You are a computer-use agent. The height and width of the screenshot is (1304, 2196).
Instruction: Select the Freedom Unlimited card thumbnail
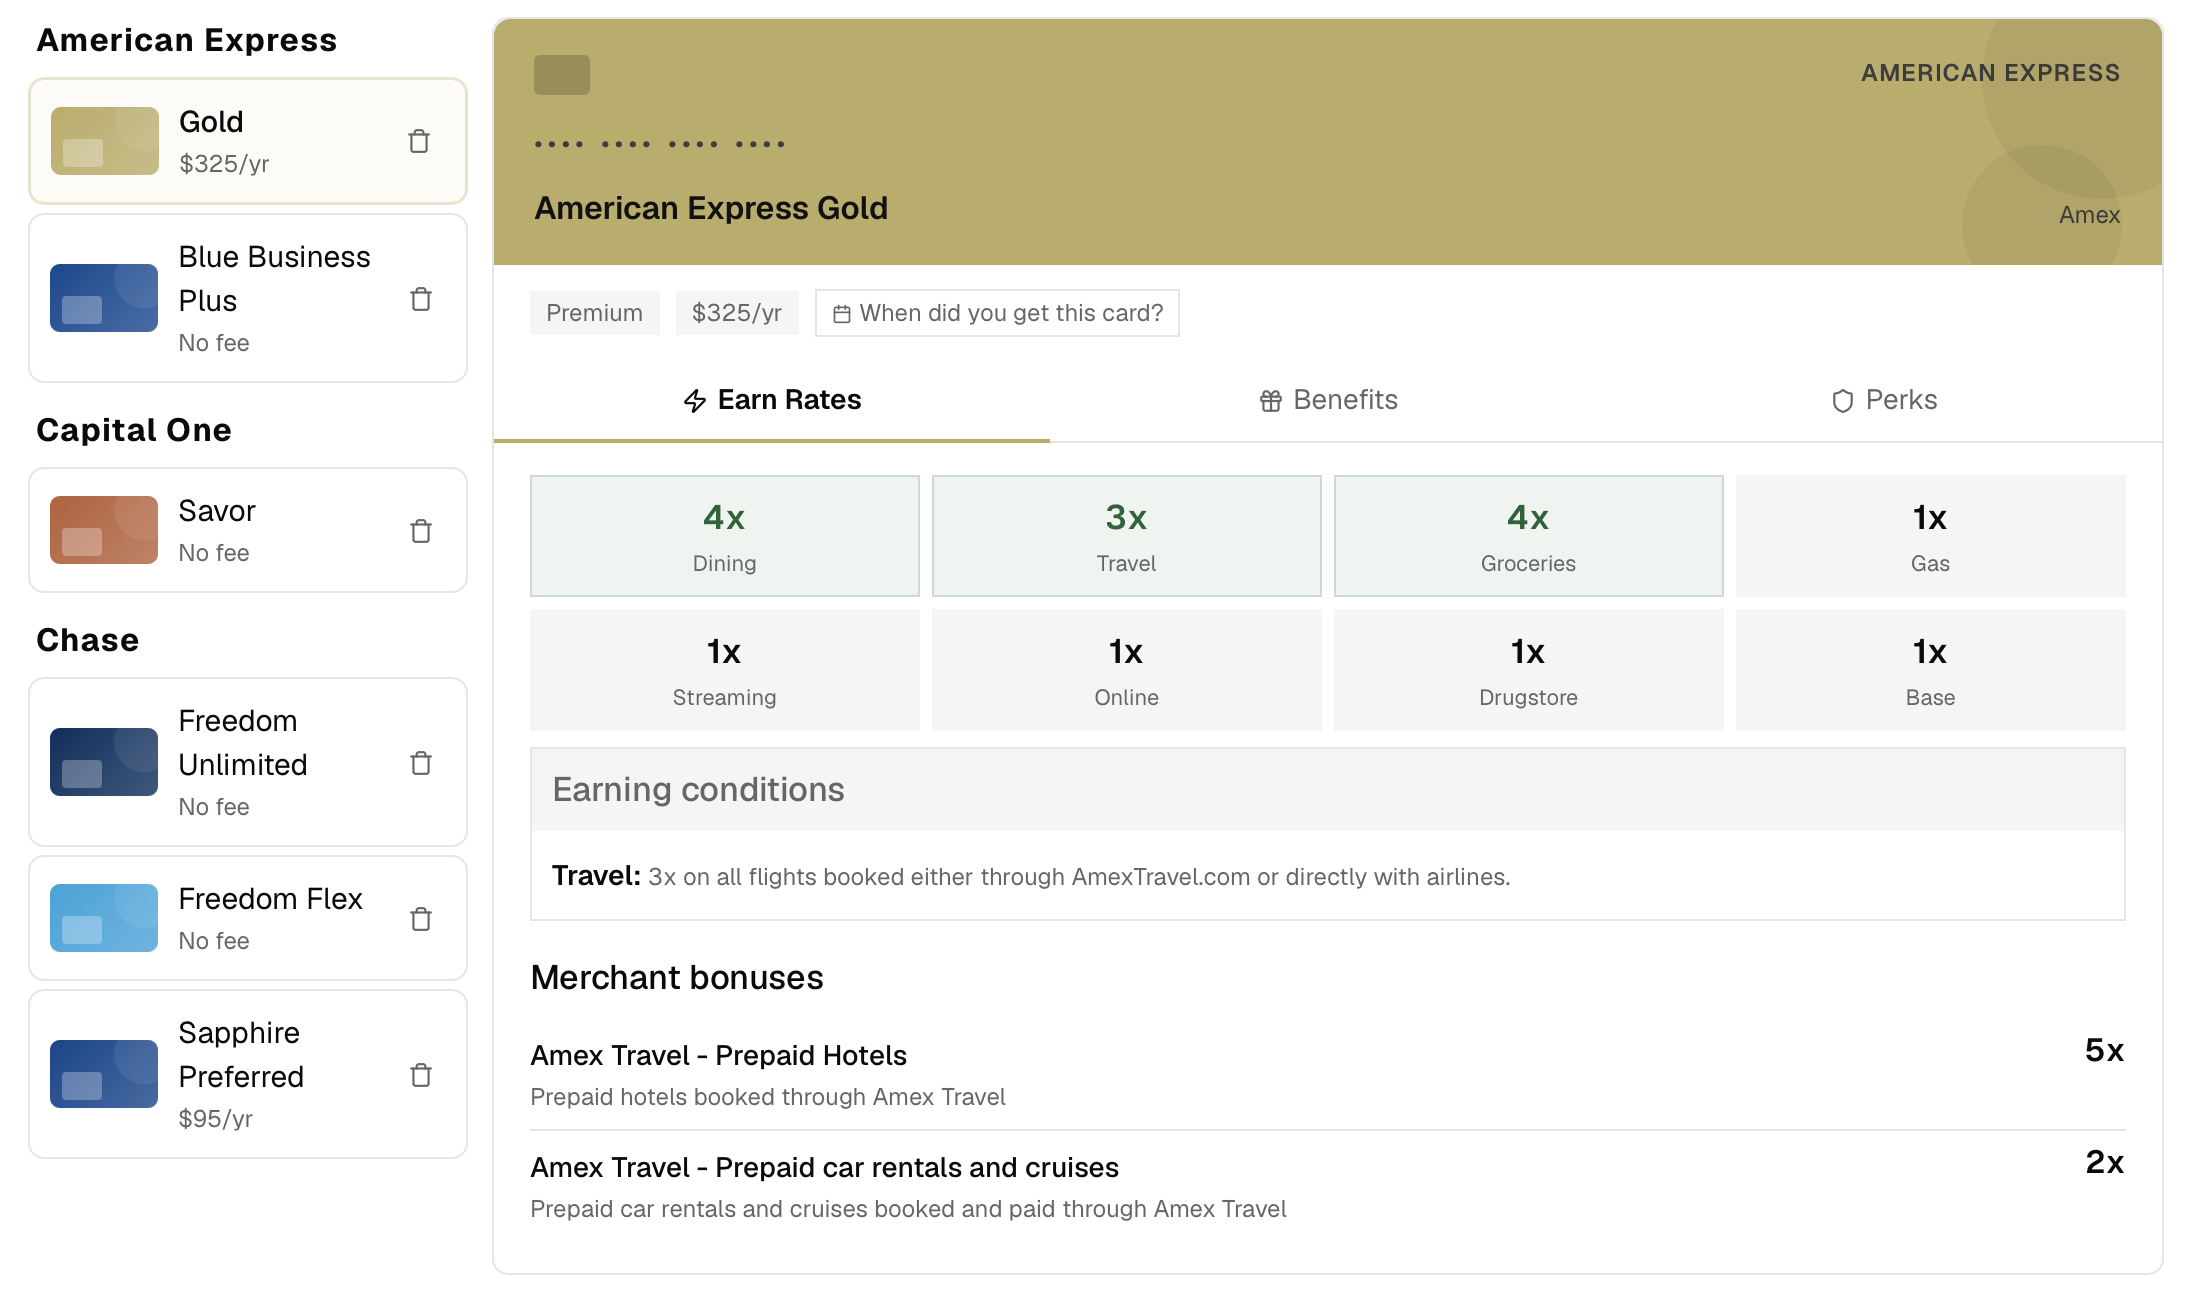coord(104,762)
